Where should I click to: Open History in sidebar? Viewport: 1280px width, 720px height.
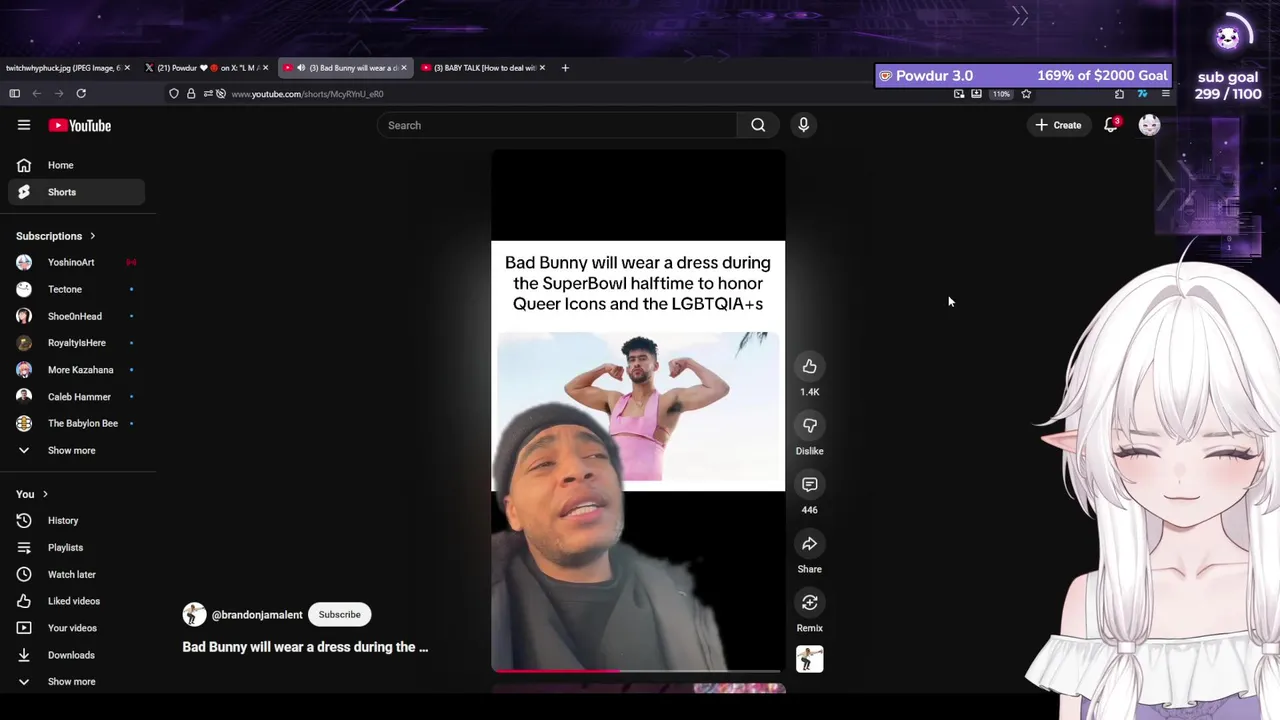(x=76, y=520)
